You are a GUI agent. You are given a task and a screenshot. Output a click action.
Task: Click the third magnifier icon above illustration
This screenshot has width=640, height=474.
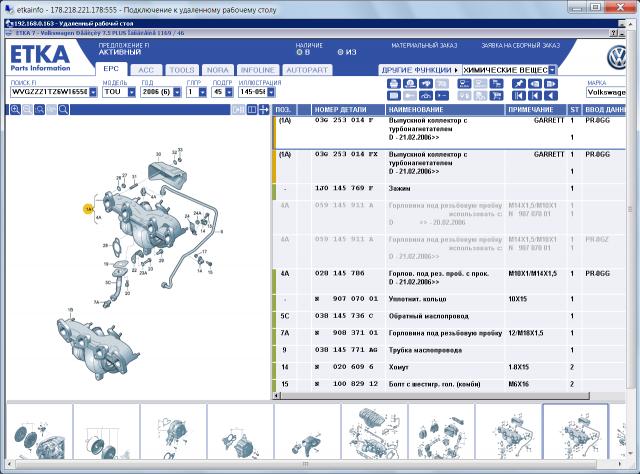pyautogui.click(x=39, y=109)
